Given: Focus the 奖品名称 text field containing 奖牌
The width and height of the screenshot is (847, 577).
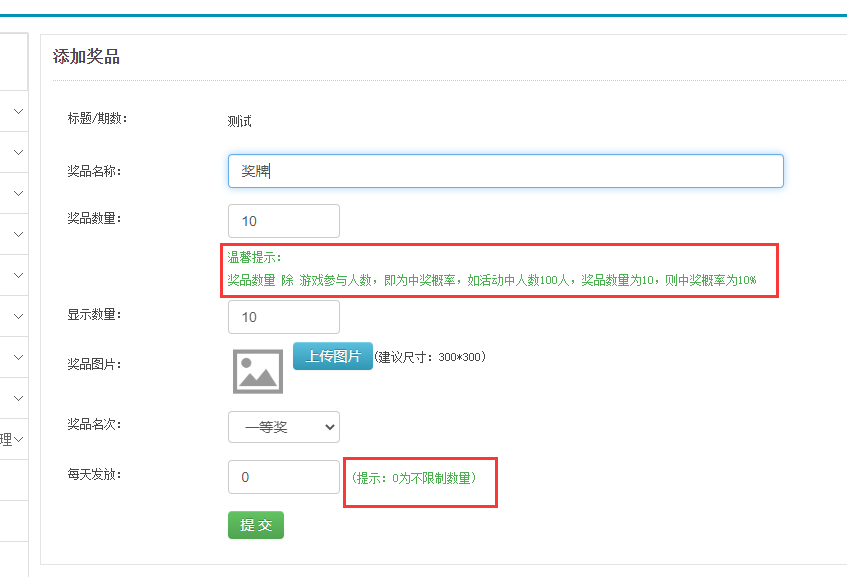Looking at the screenshot, I should point(505,171).
